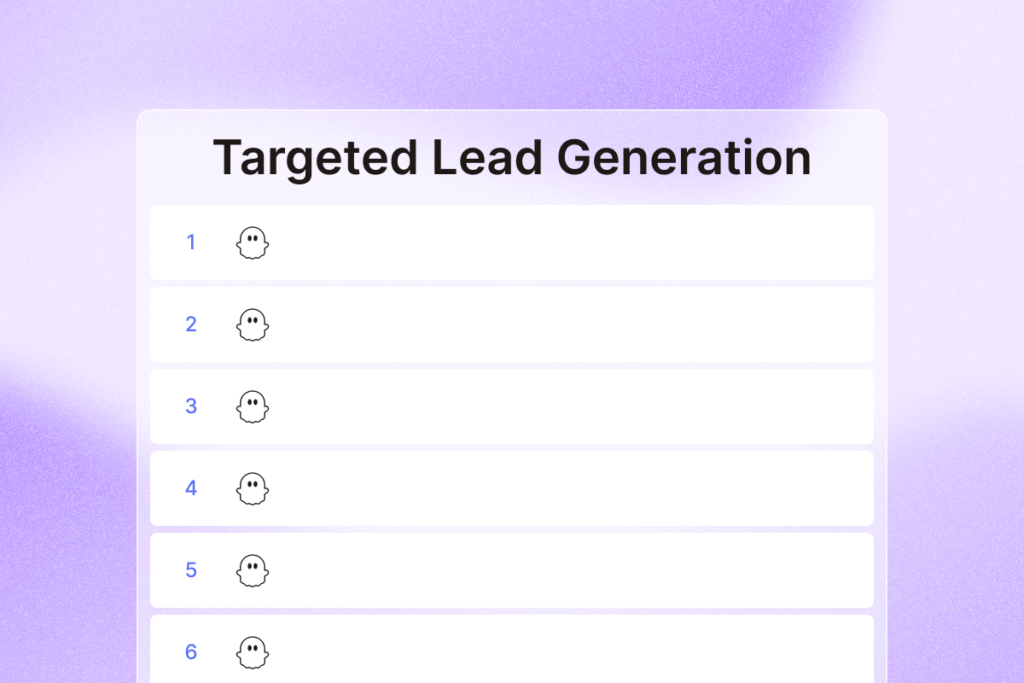Select the ghost icon beside number 2
The width and height of the screenshot is (1024, 683).
pos(252,325)
